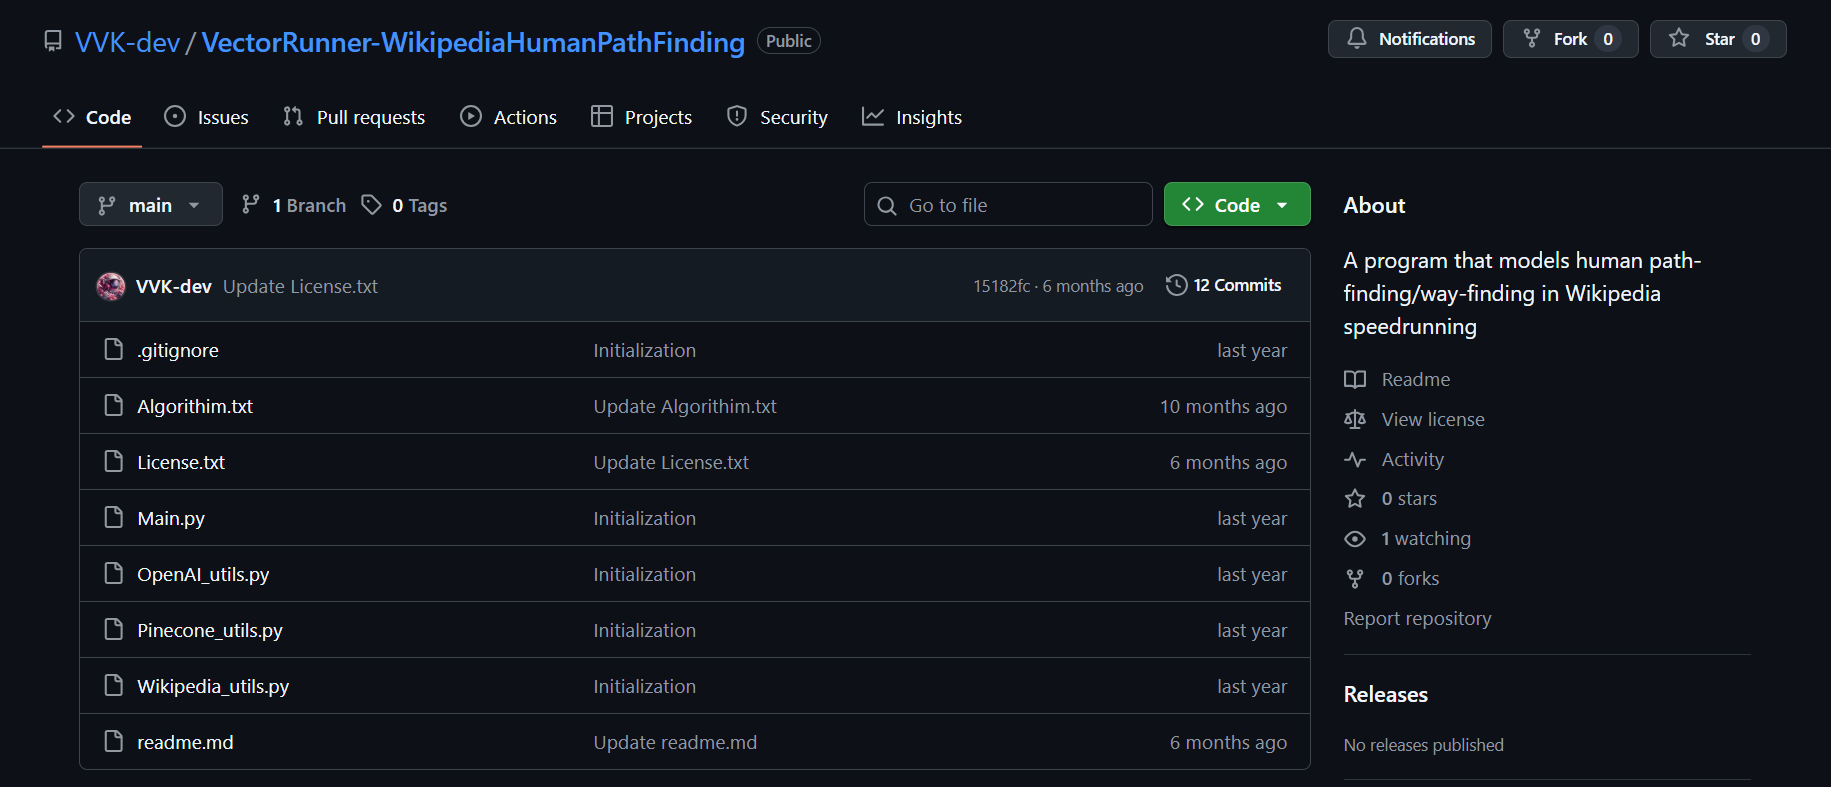
Task: Click the bell icon in Notifications
Action: [1356, 39]
